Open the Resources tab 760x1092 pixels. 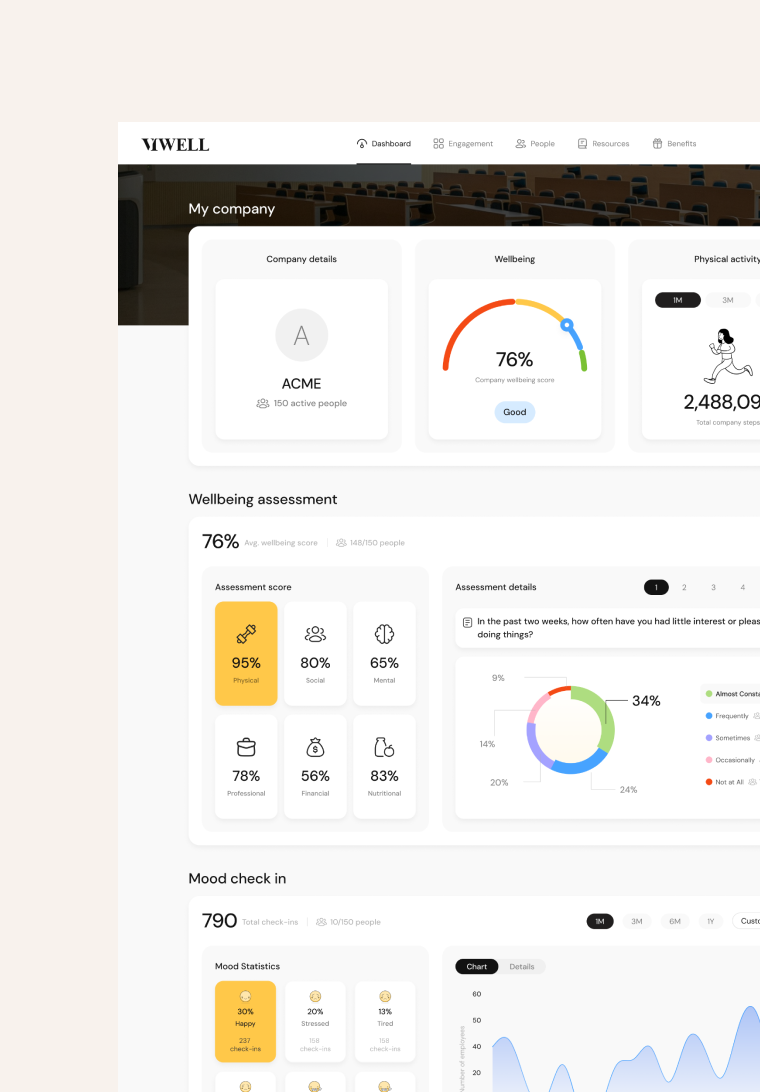tap(603, 143)
